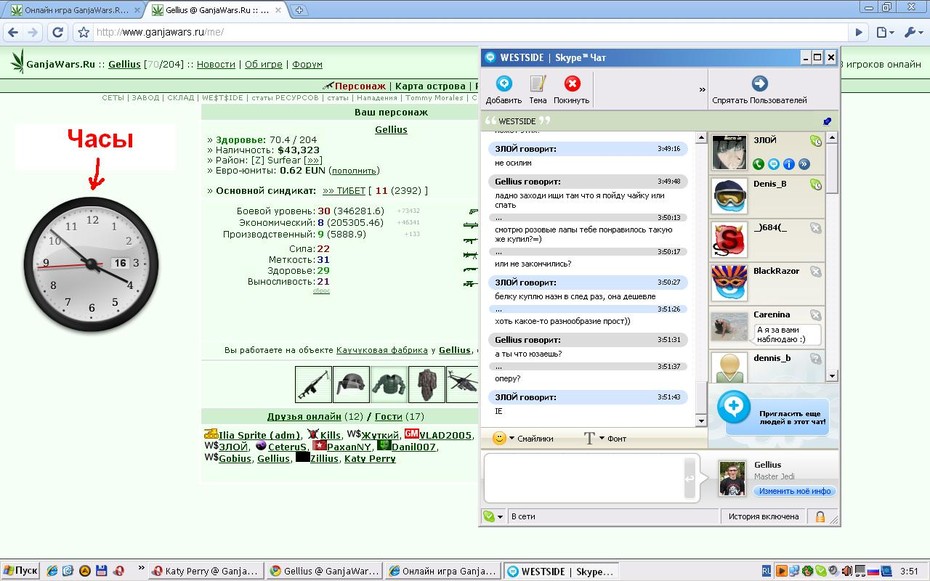Click chat messages scrollbar up arrow

click(701, 138)
